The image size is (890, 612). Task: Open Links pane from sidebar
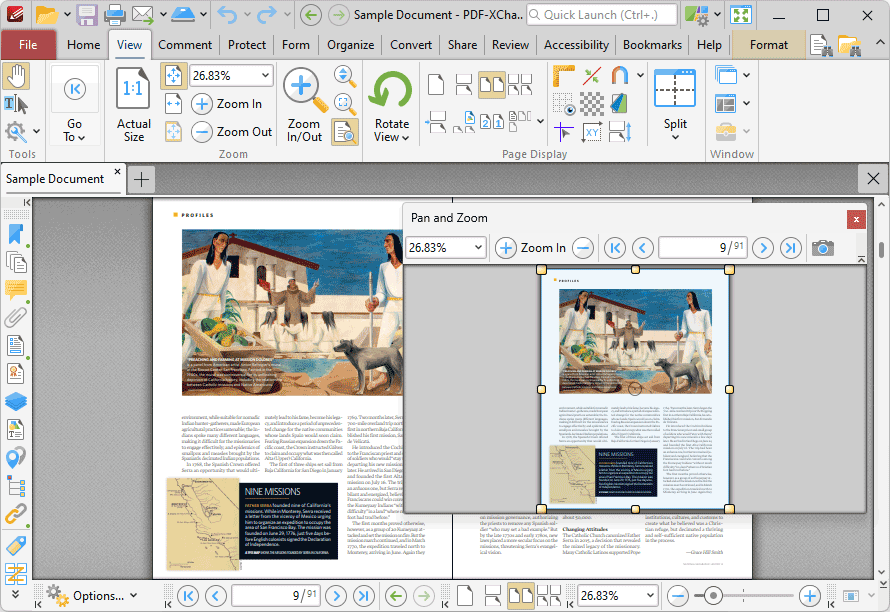(16, 514)
